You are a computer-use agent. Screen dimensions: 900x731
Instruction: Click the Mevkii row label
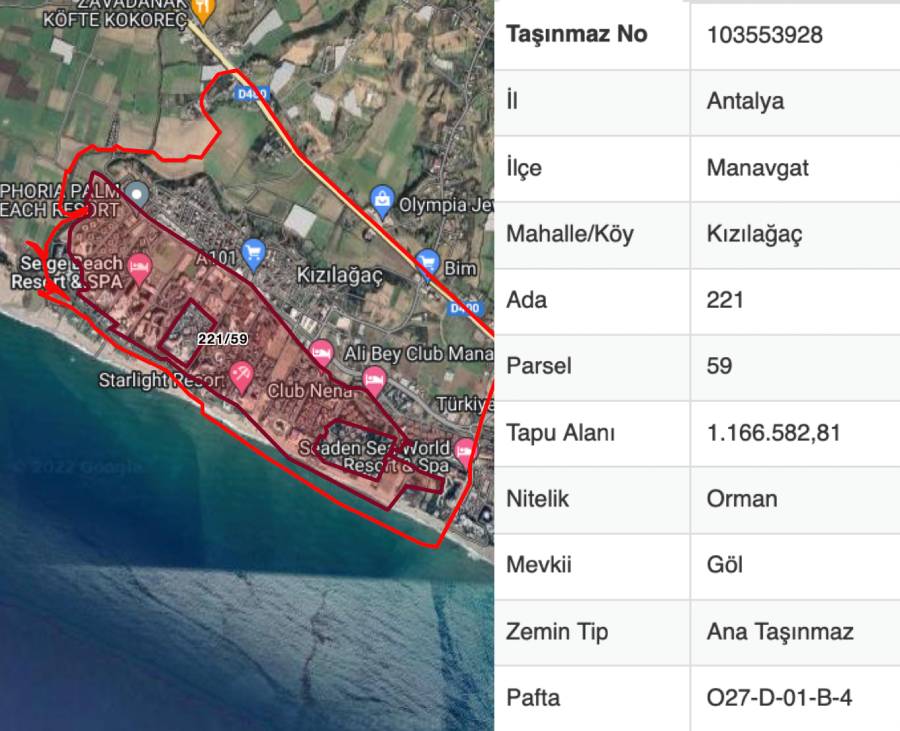[x=538, y=565]
